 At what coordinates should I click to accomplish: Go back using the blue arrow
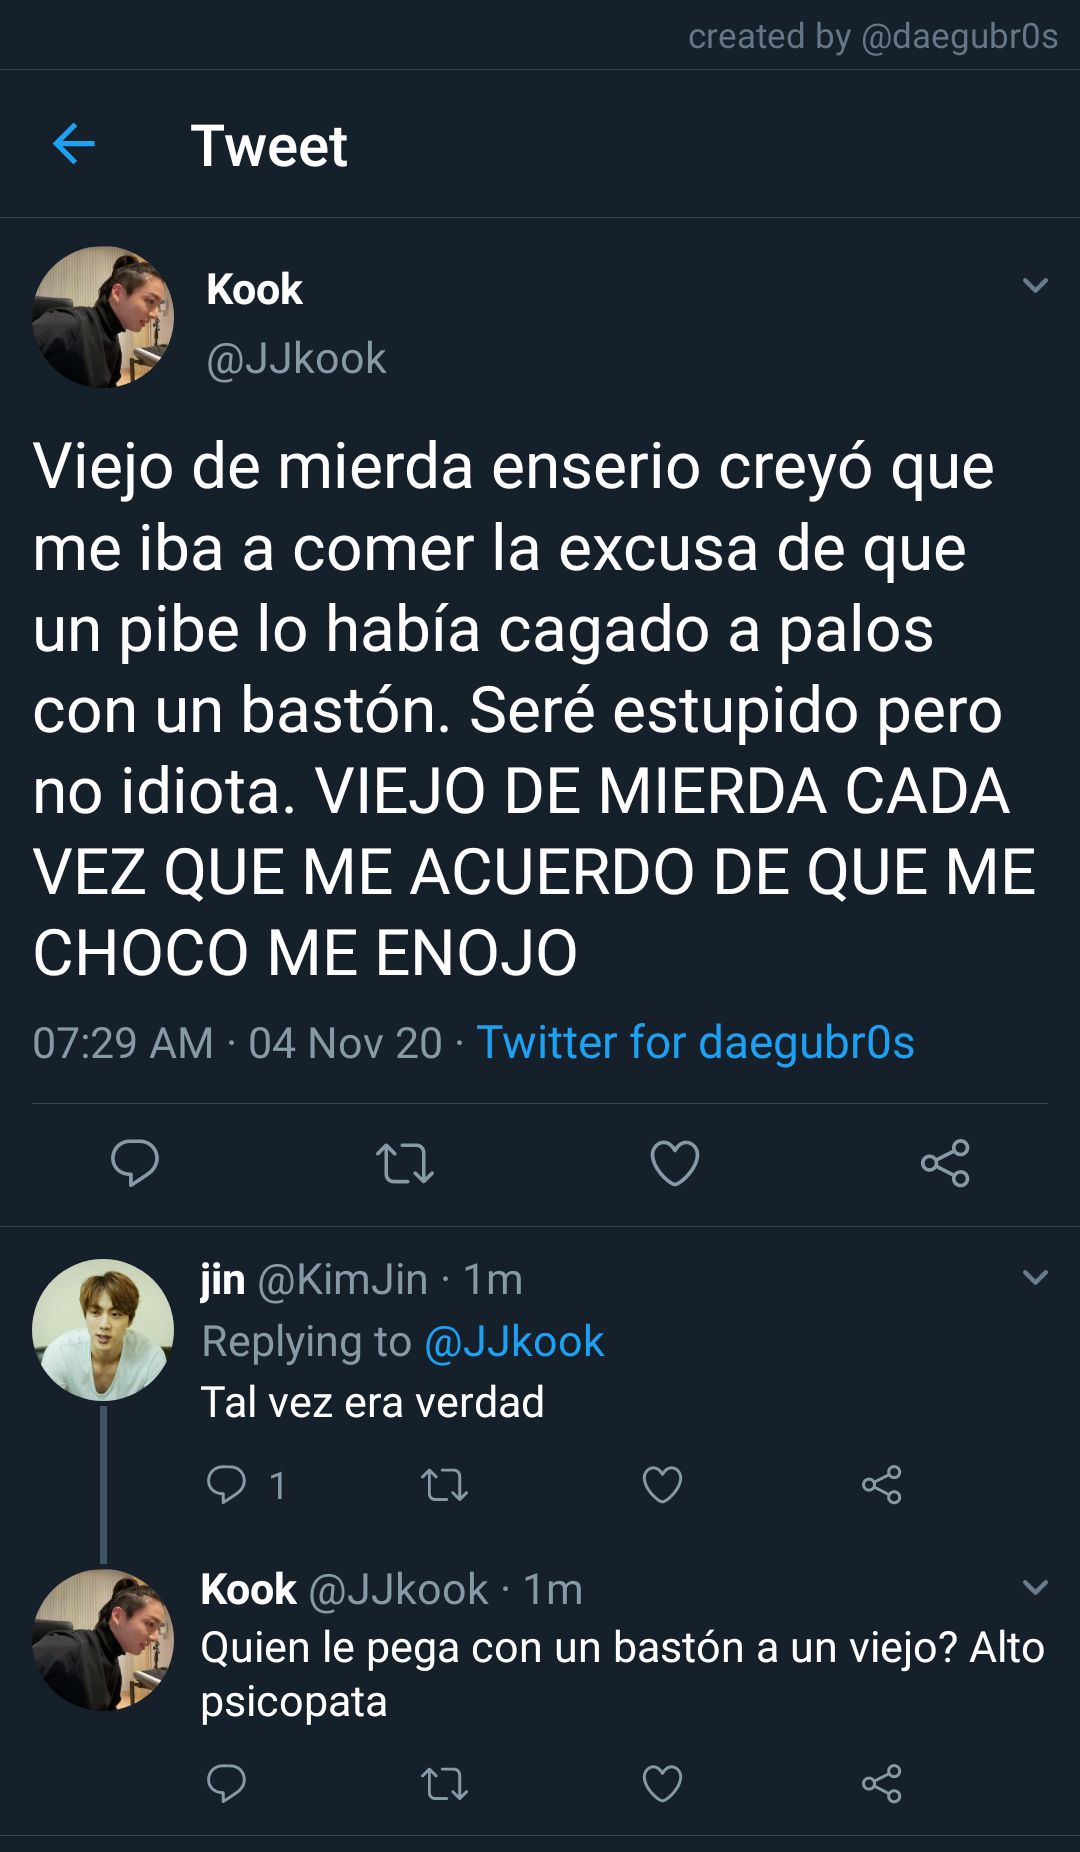click(x=73, y=144)
